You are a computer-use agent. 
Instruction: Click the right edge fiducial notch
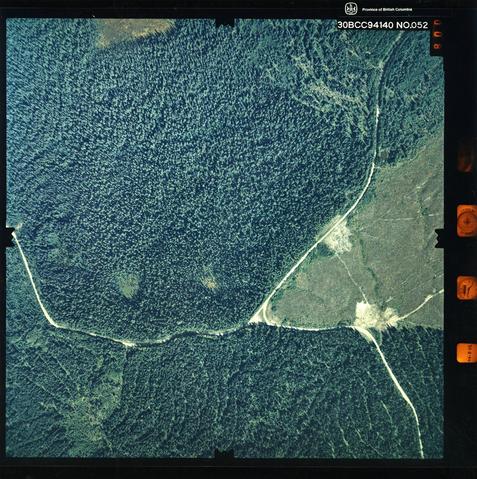pos(439,238)
